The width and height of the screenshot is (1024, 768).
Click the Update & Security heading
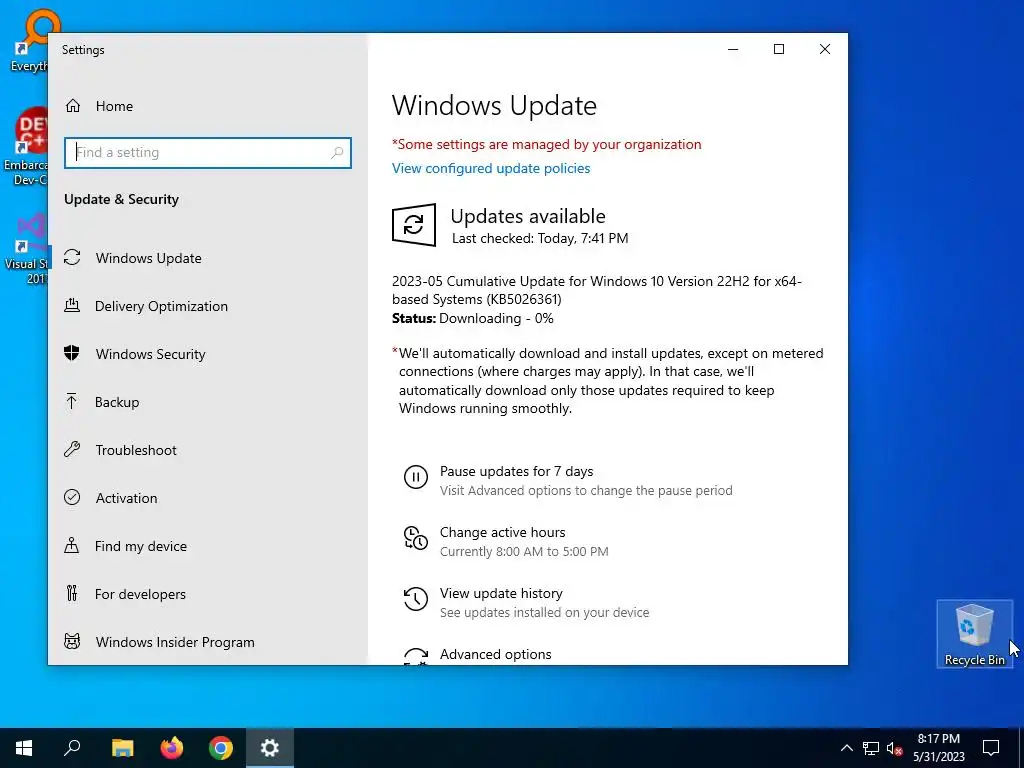[x=121, y=199]
